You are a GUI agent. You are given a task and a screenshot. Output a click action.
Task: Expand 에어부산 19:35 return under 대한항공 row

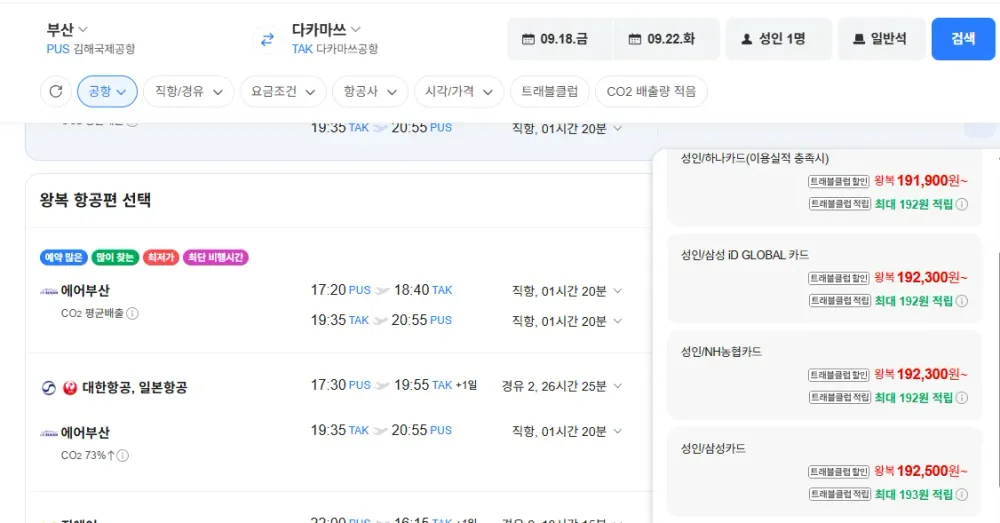617,431
